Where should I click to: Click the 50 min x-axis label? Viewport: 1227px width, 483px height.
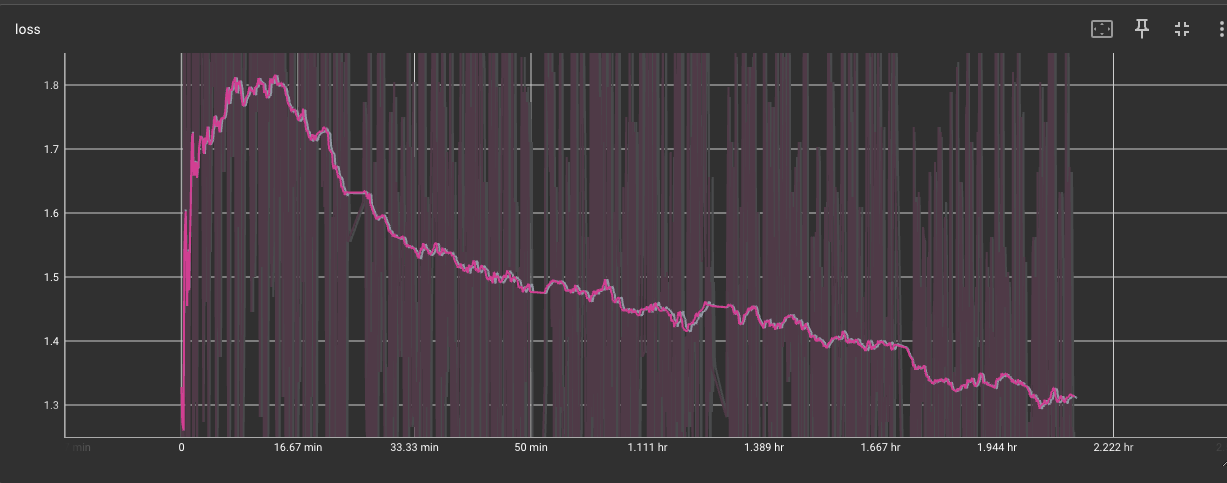coord(531,448)
